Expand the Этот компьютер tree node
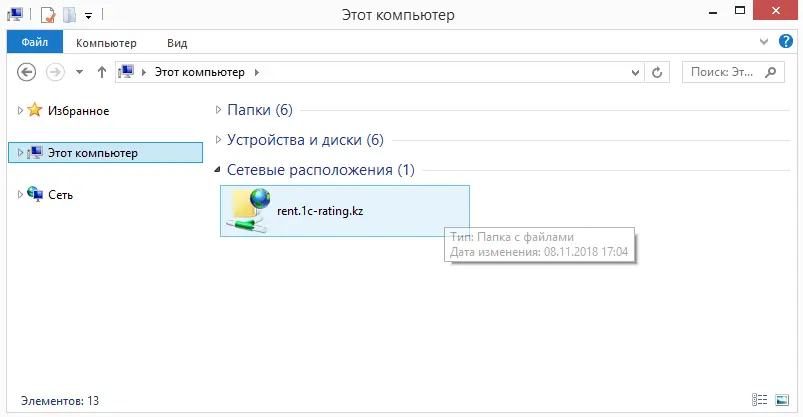803x417 pixels. click(x=20, y=152)
